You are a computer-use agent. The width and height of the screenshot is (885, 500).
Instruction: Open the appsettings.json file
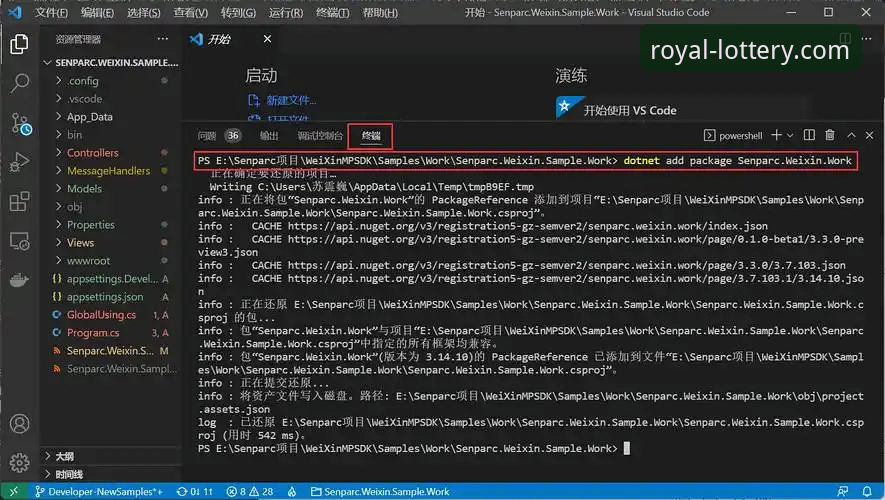(x=111, y=297)
